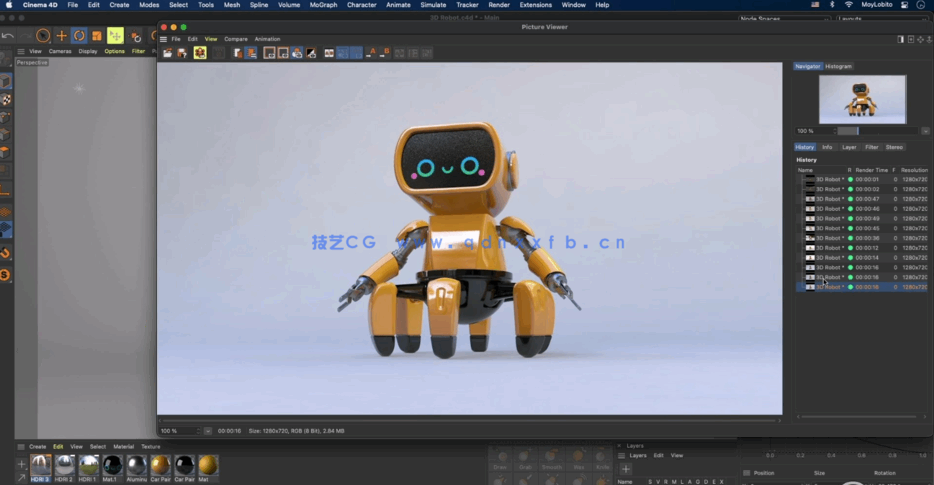Click Picture Viewer hamburger menu icon
Viewport: 934px width, 485px height.
click(163, 39)
